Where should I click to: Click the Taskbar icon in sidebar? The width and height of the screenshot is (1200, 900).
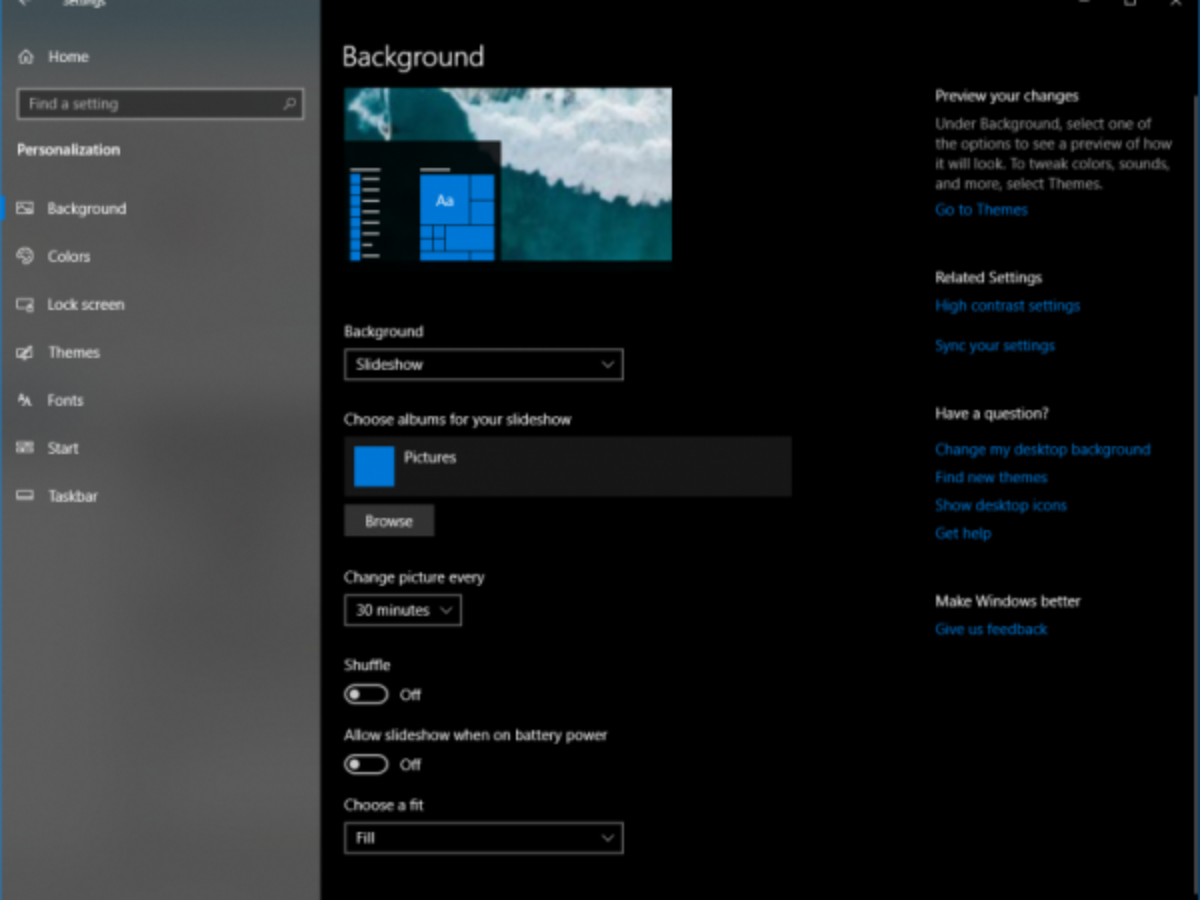(x=26, y=497)
